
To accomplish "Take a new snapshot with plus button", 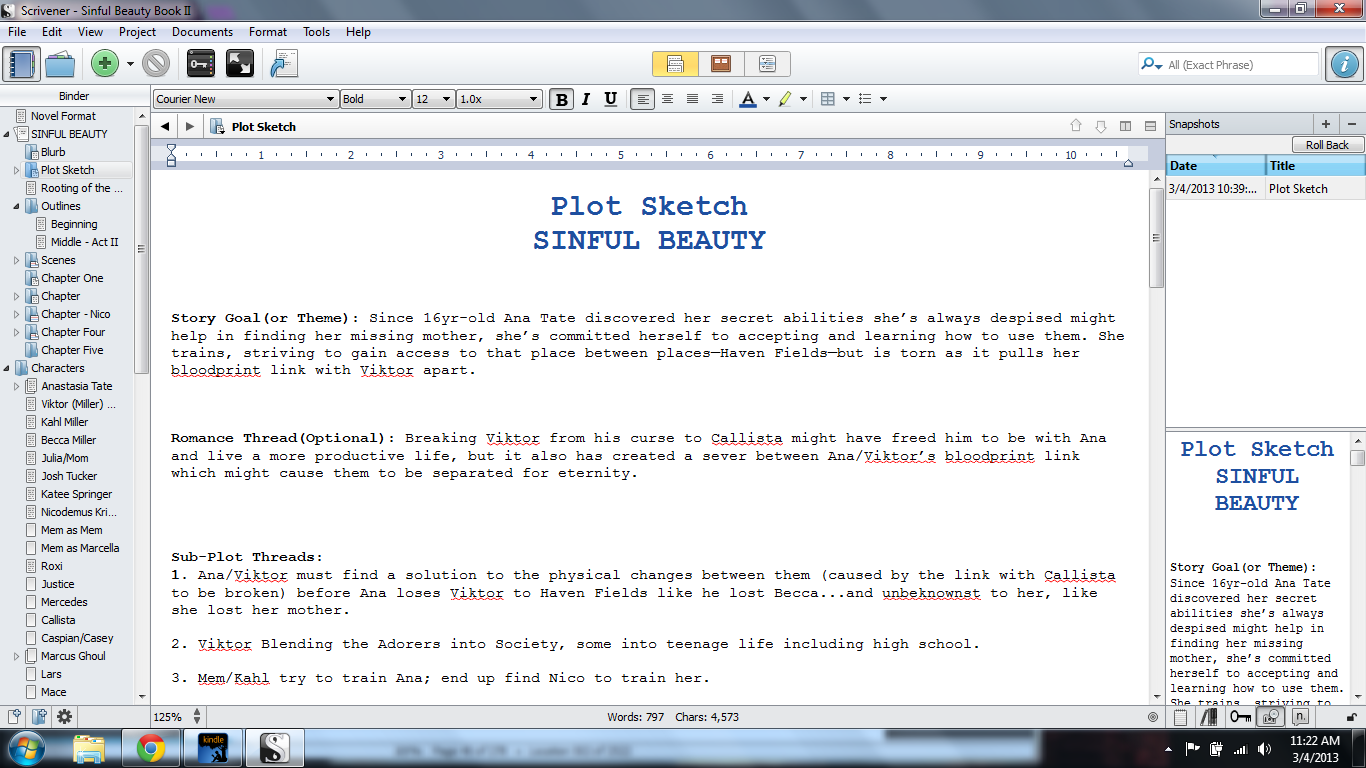I will (x=1326, y=124).
